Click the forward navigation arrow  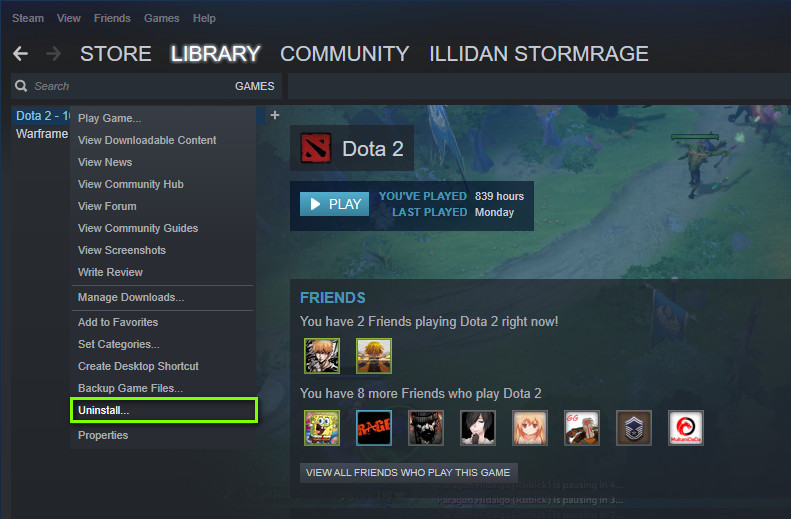(x=53, y=53)
